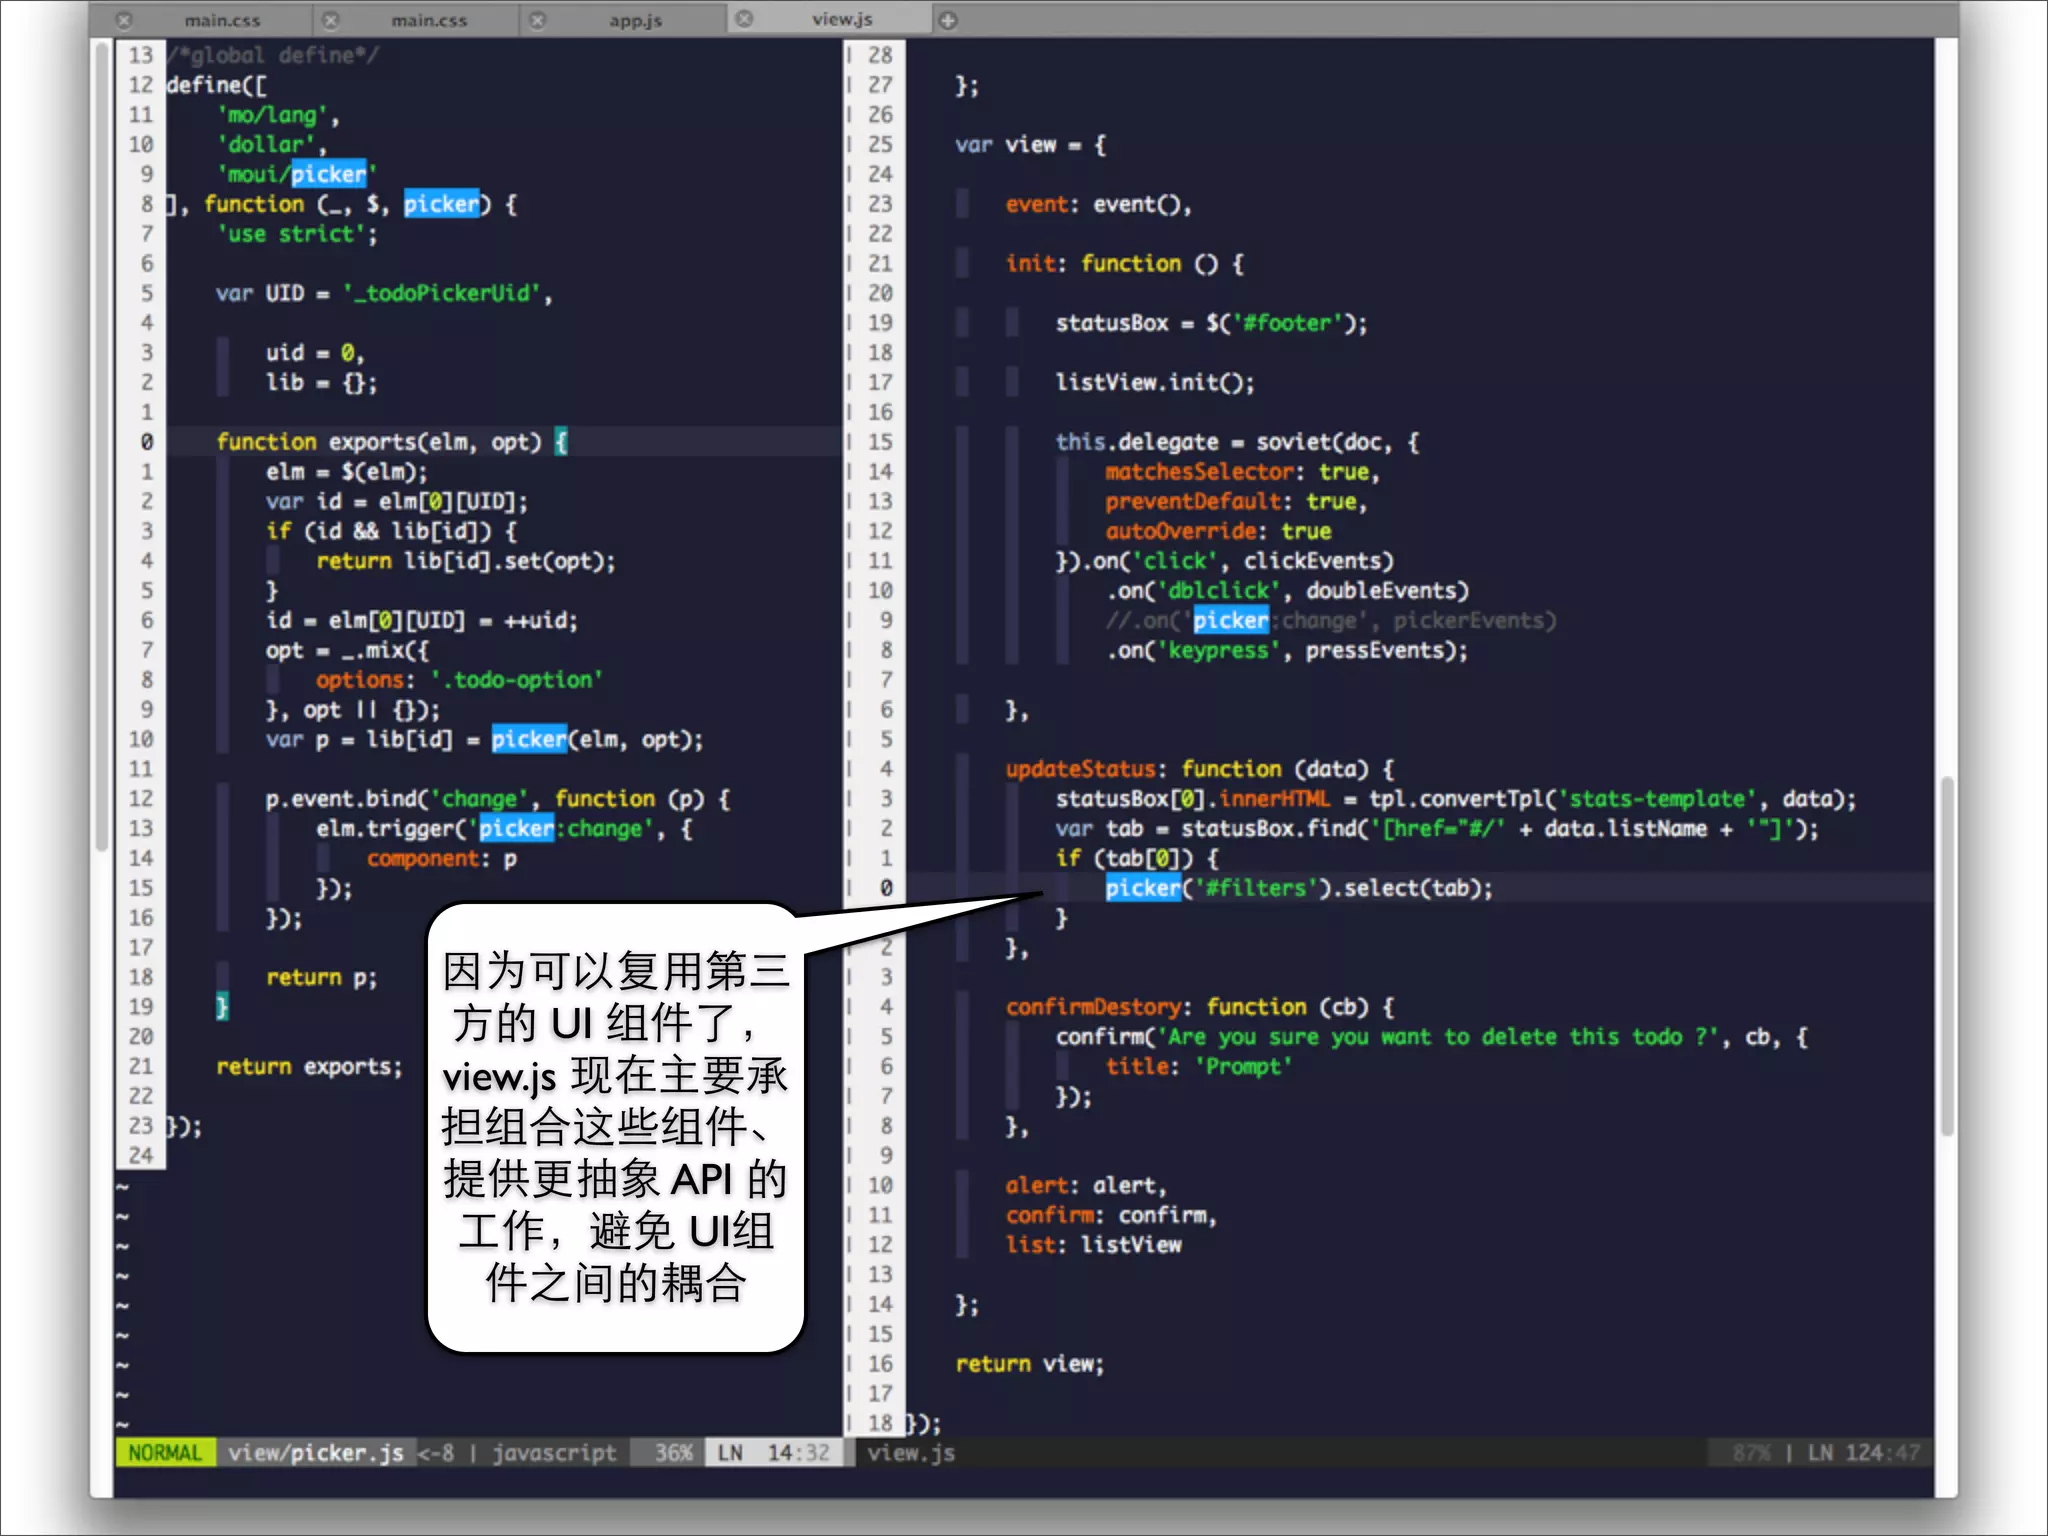Click 'alert: alert,' line
The width and height of the screenshot is (2048, 1536).
[1086, 1186]
